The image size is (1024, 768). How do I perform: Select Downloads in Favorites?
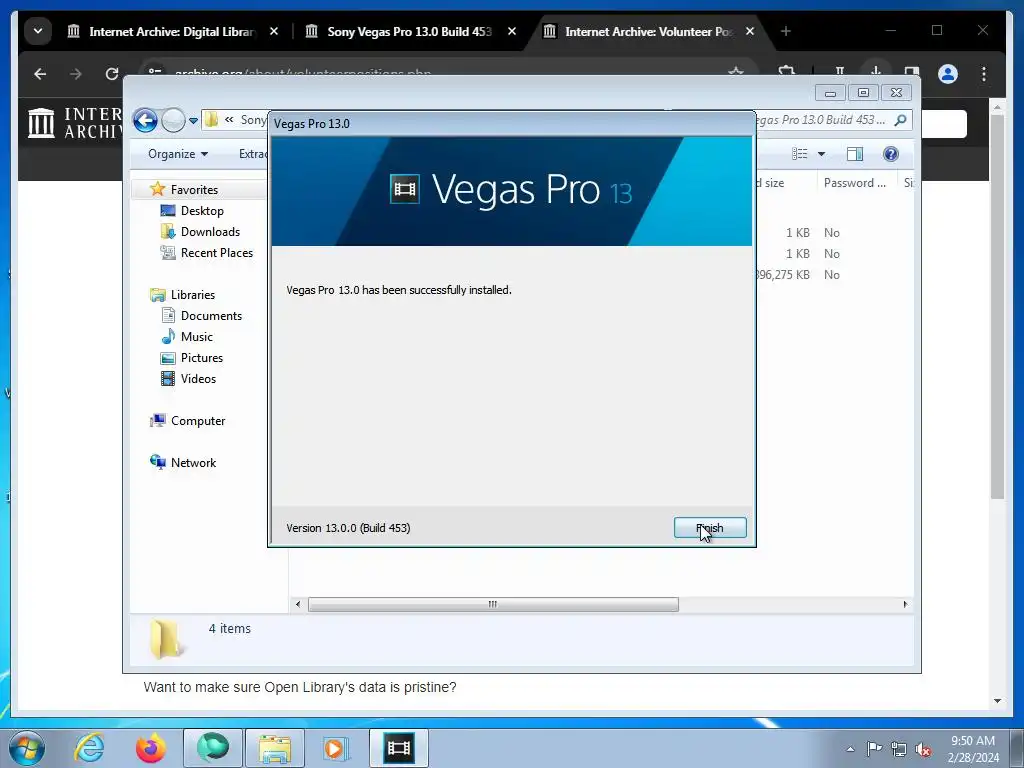[x=210, y=232]
